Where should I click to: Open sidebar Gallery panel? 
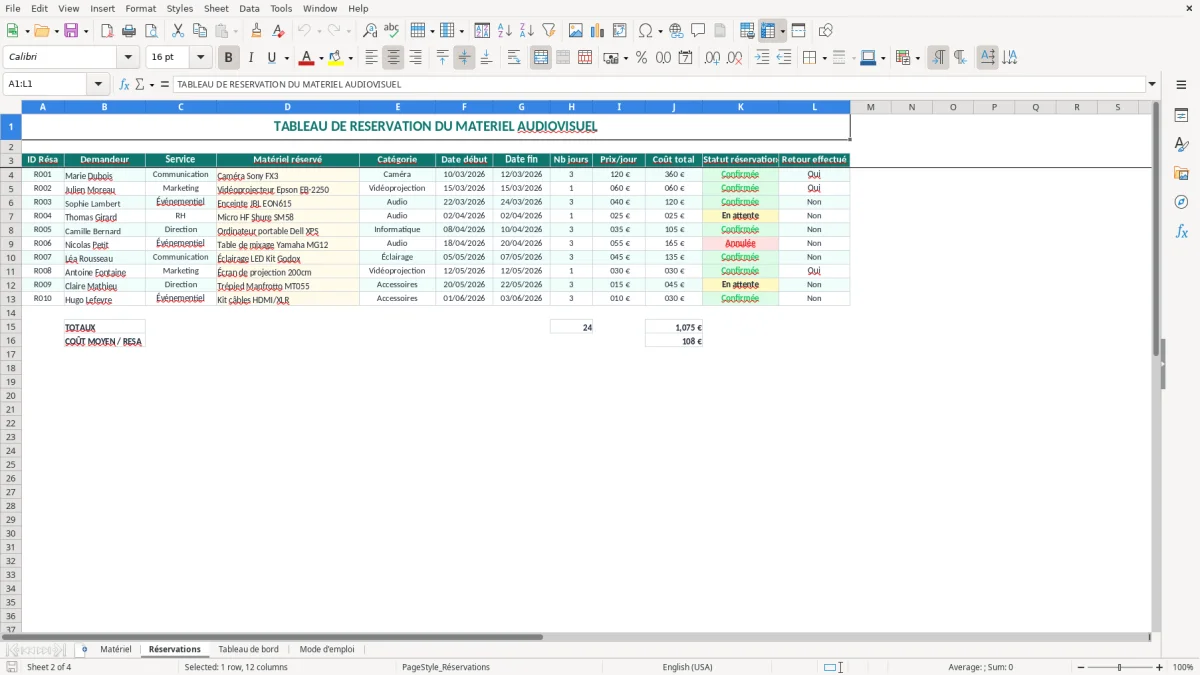(1181, 173)
